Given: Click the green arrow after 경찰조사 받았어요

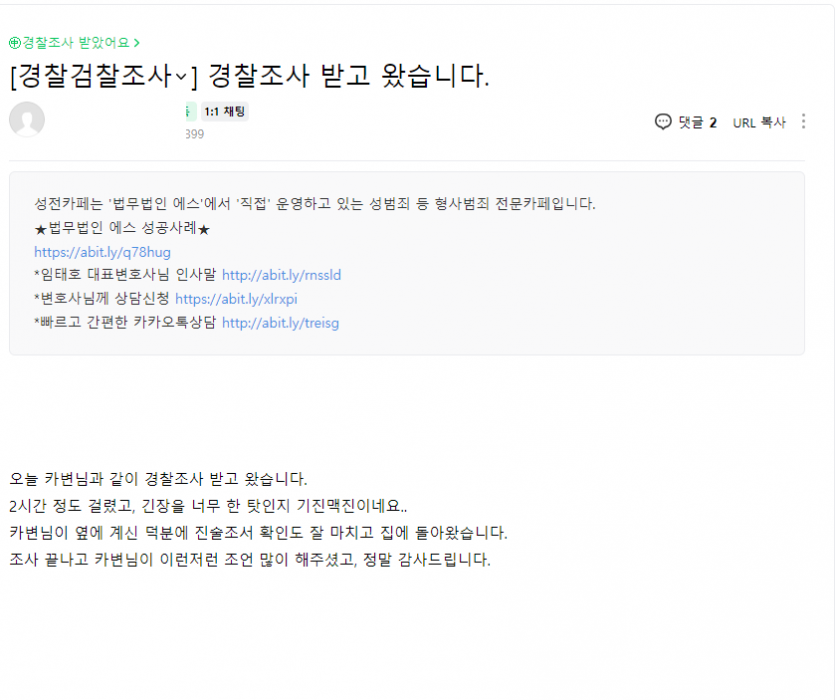Looking at the screenshot, I should click(137, 43).
